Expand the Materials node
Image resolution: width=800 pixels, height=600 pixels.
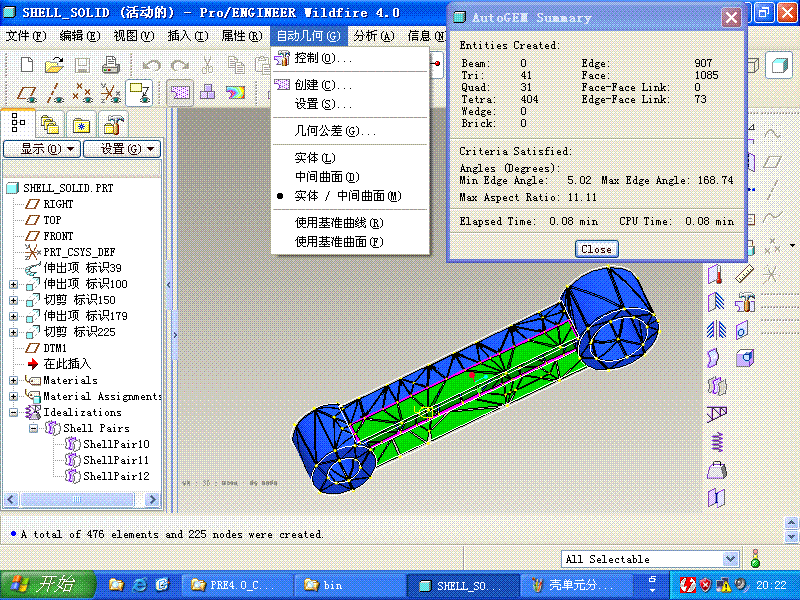[13, 380]
